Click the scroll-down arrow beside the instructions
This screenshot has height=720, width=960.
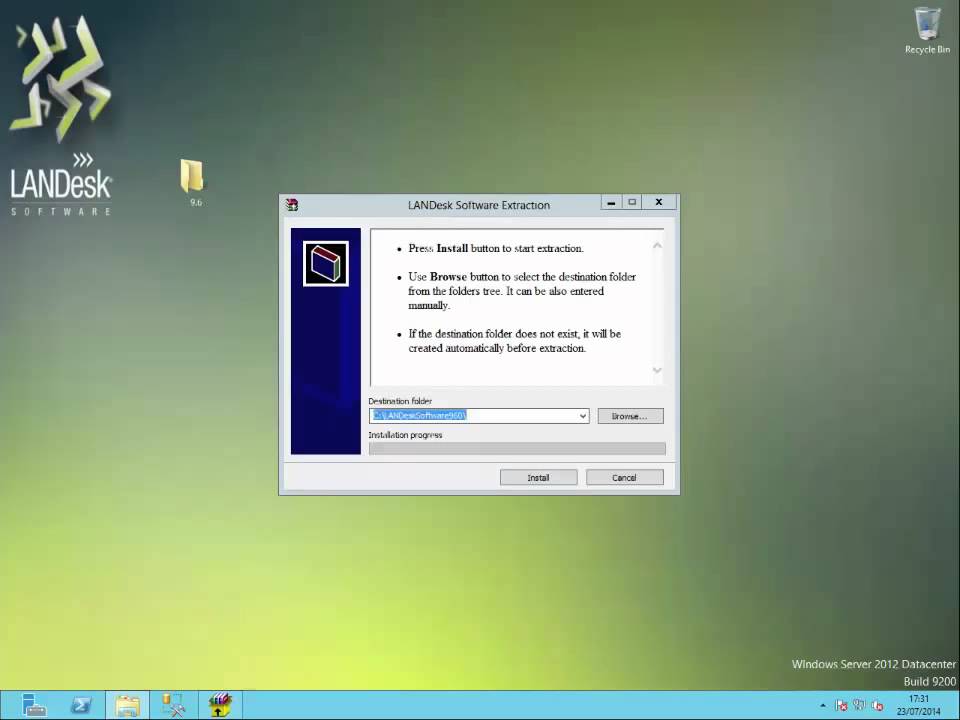656,371
